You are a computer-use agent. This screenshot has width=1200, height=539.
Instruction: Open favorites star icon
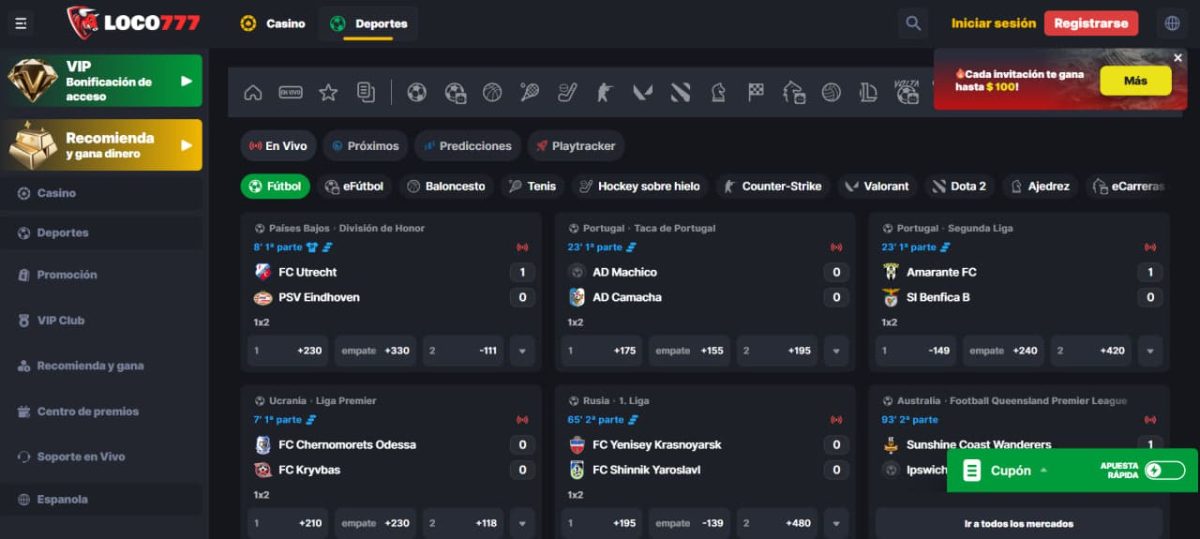(x=328, y=93)
